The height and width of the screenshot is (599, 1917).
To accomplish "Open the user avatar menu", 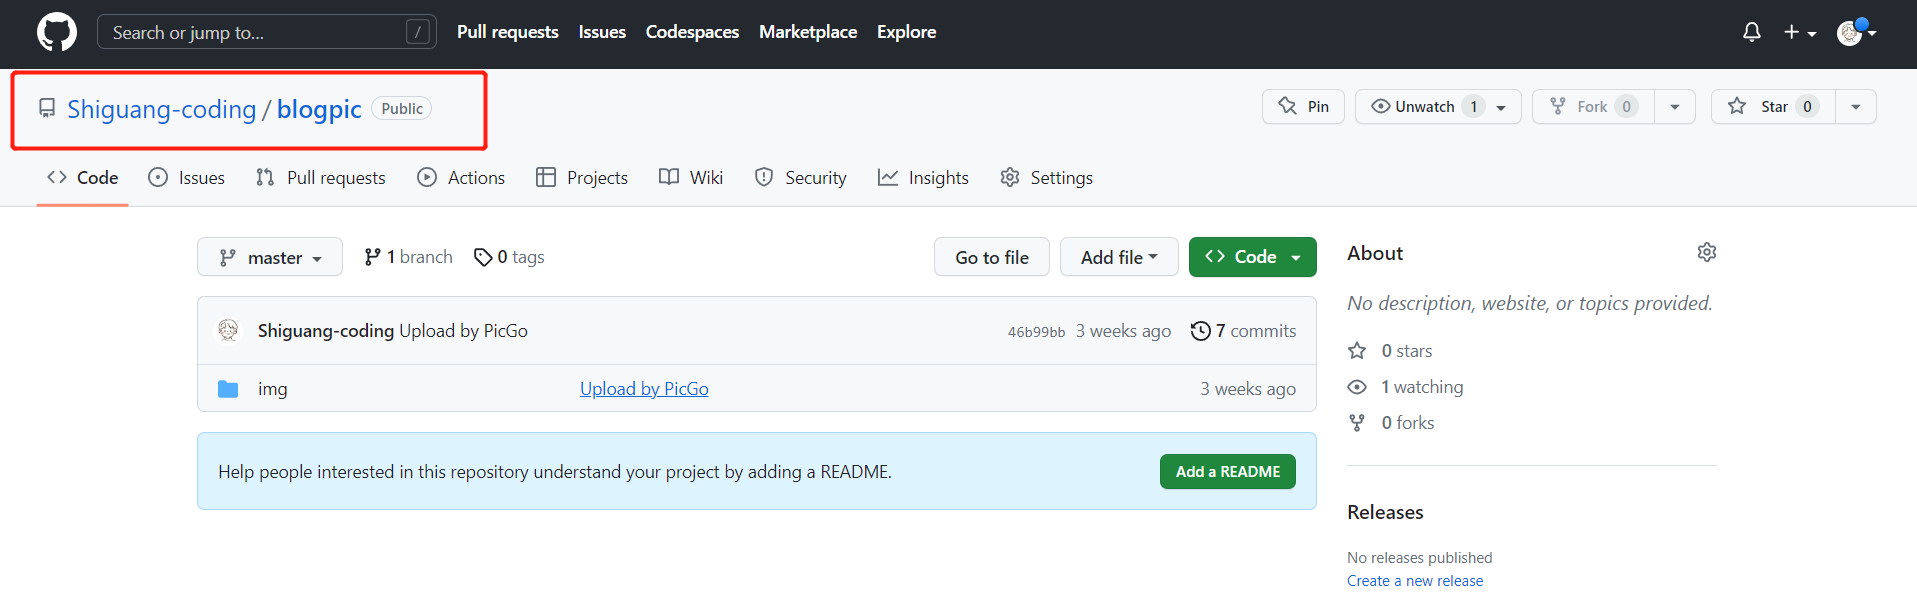I will click(x=1856, y=32).
